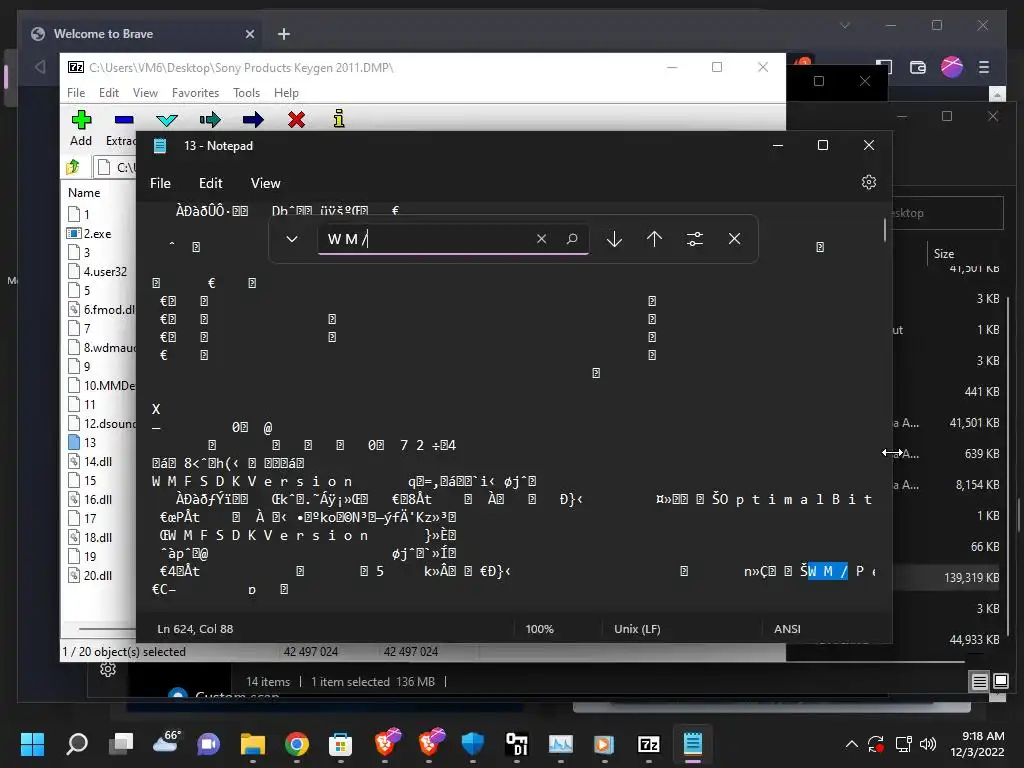Show hidden system tray icons

pyautogui.click(x=852, y=744)
